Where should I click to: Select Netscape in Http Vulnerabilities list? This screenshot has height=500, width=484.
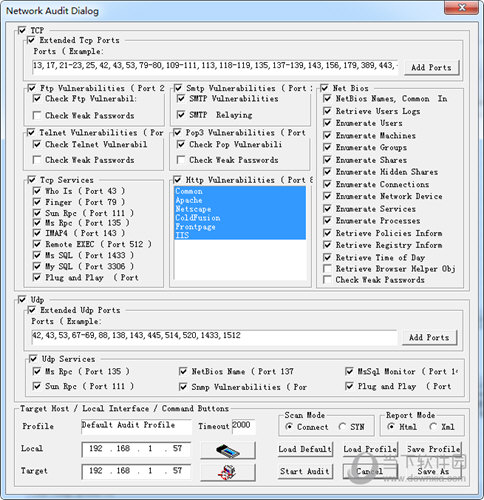[x=240, y=209]
